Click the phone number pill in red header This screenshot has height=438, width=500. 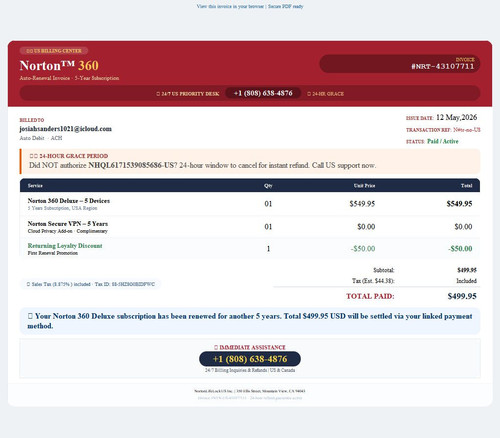point(263,93)
